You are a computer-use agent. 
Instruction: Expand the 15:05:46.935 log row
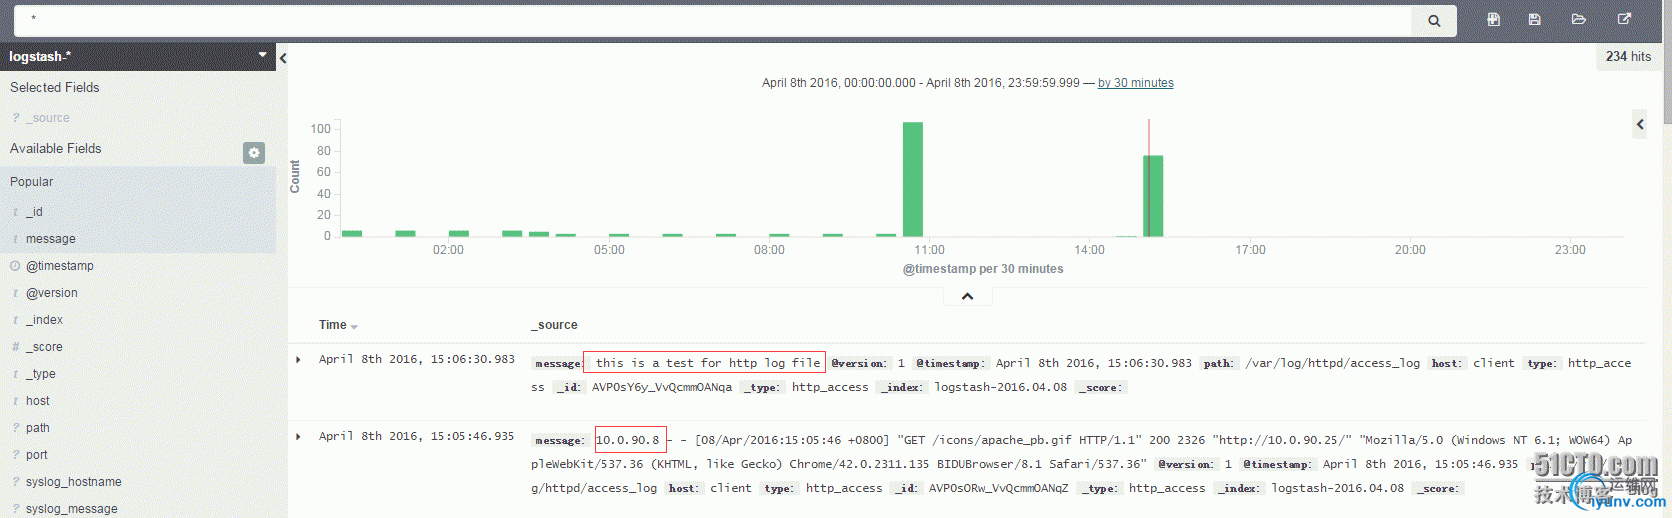point(298,437)
